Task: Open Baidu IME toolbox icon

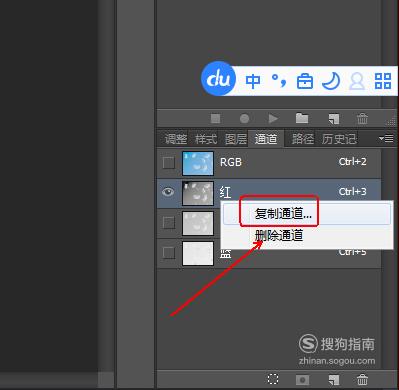Action: point(305,81)
